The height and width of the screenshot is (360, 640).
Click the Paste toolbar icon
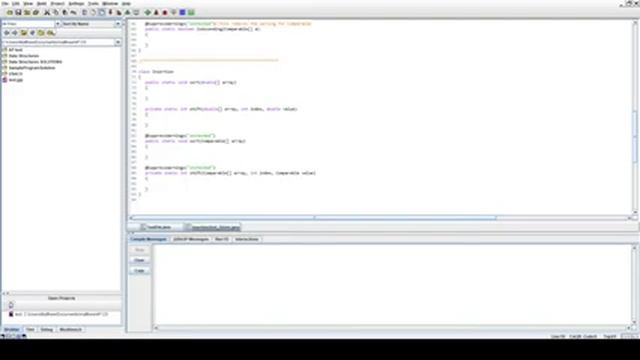pos(64,13)
